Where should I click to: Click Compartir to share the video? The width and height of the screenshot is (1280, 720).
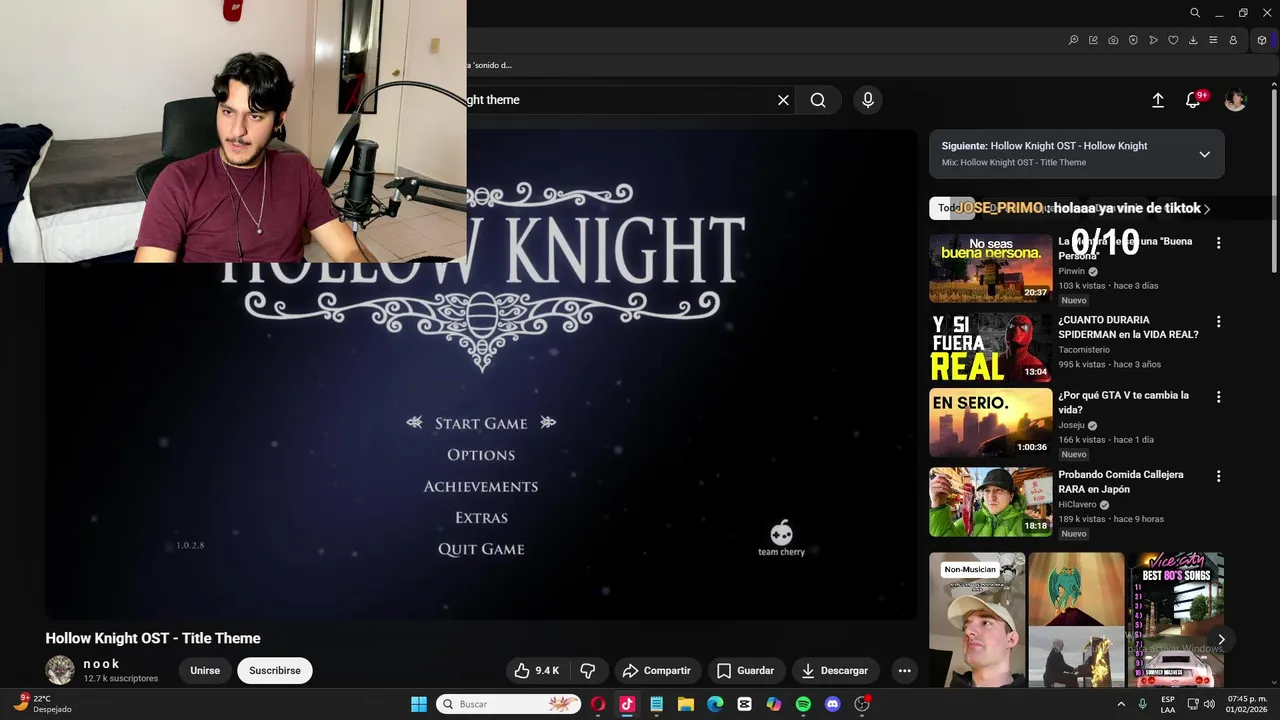pyautogui.click(x=655, y=671)
